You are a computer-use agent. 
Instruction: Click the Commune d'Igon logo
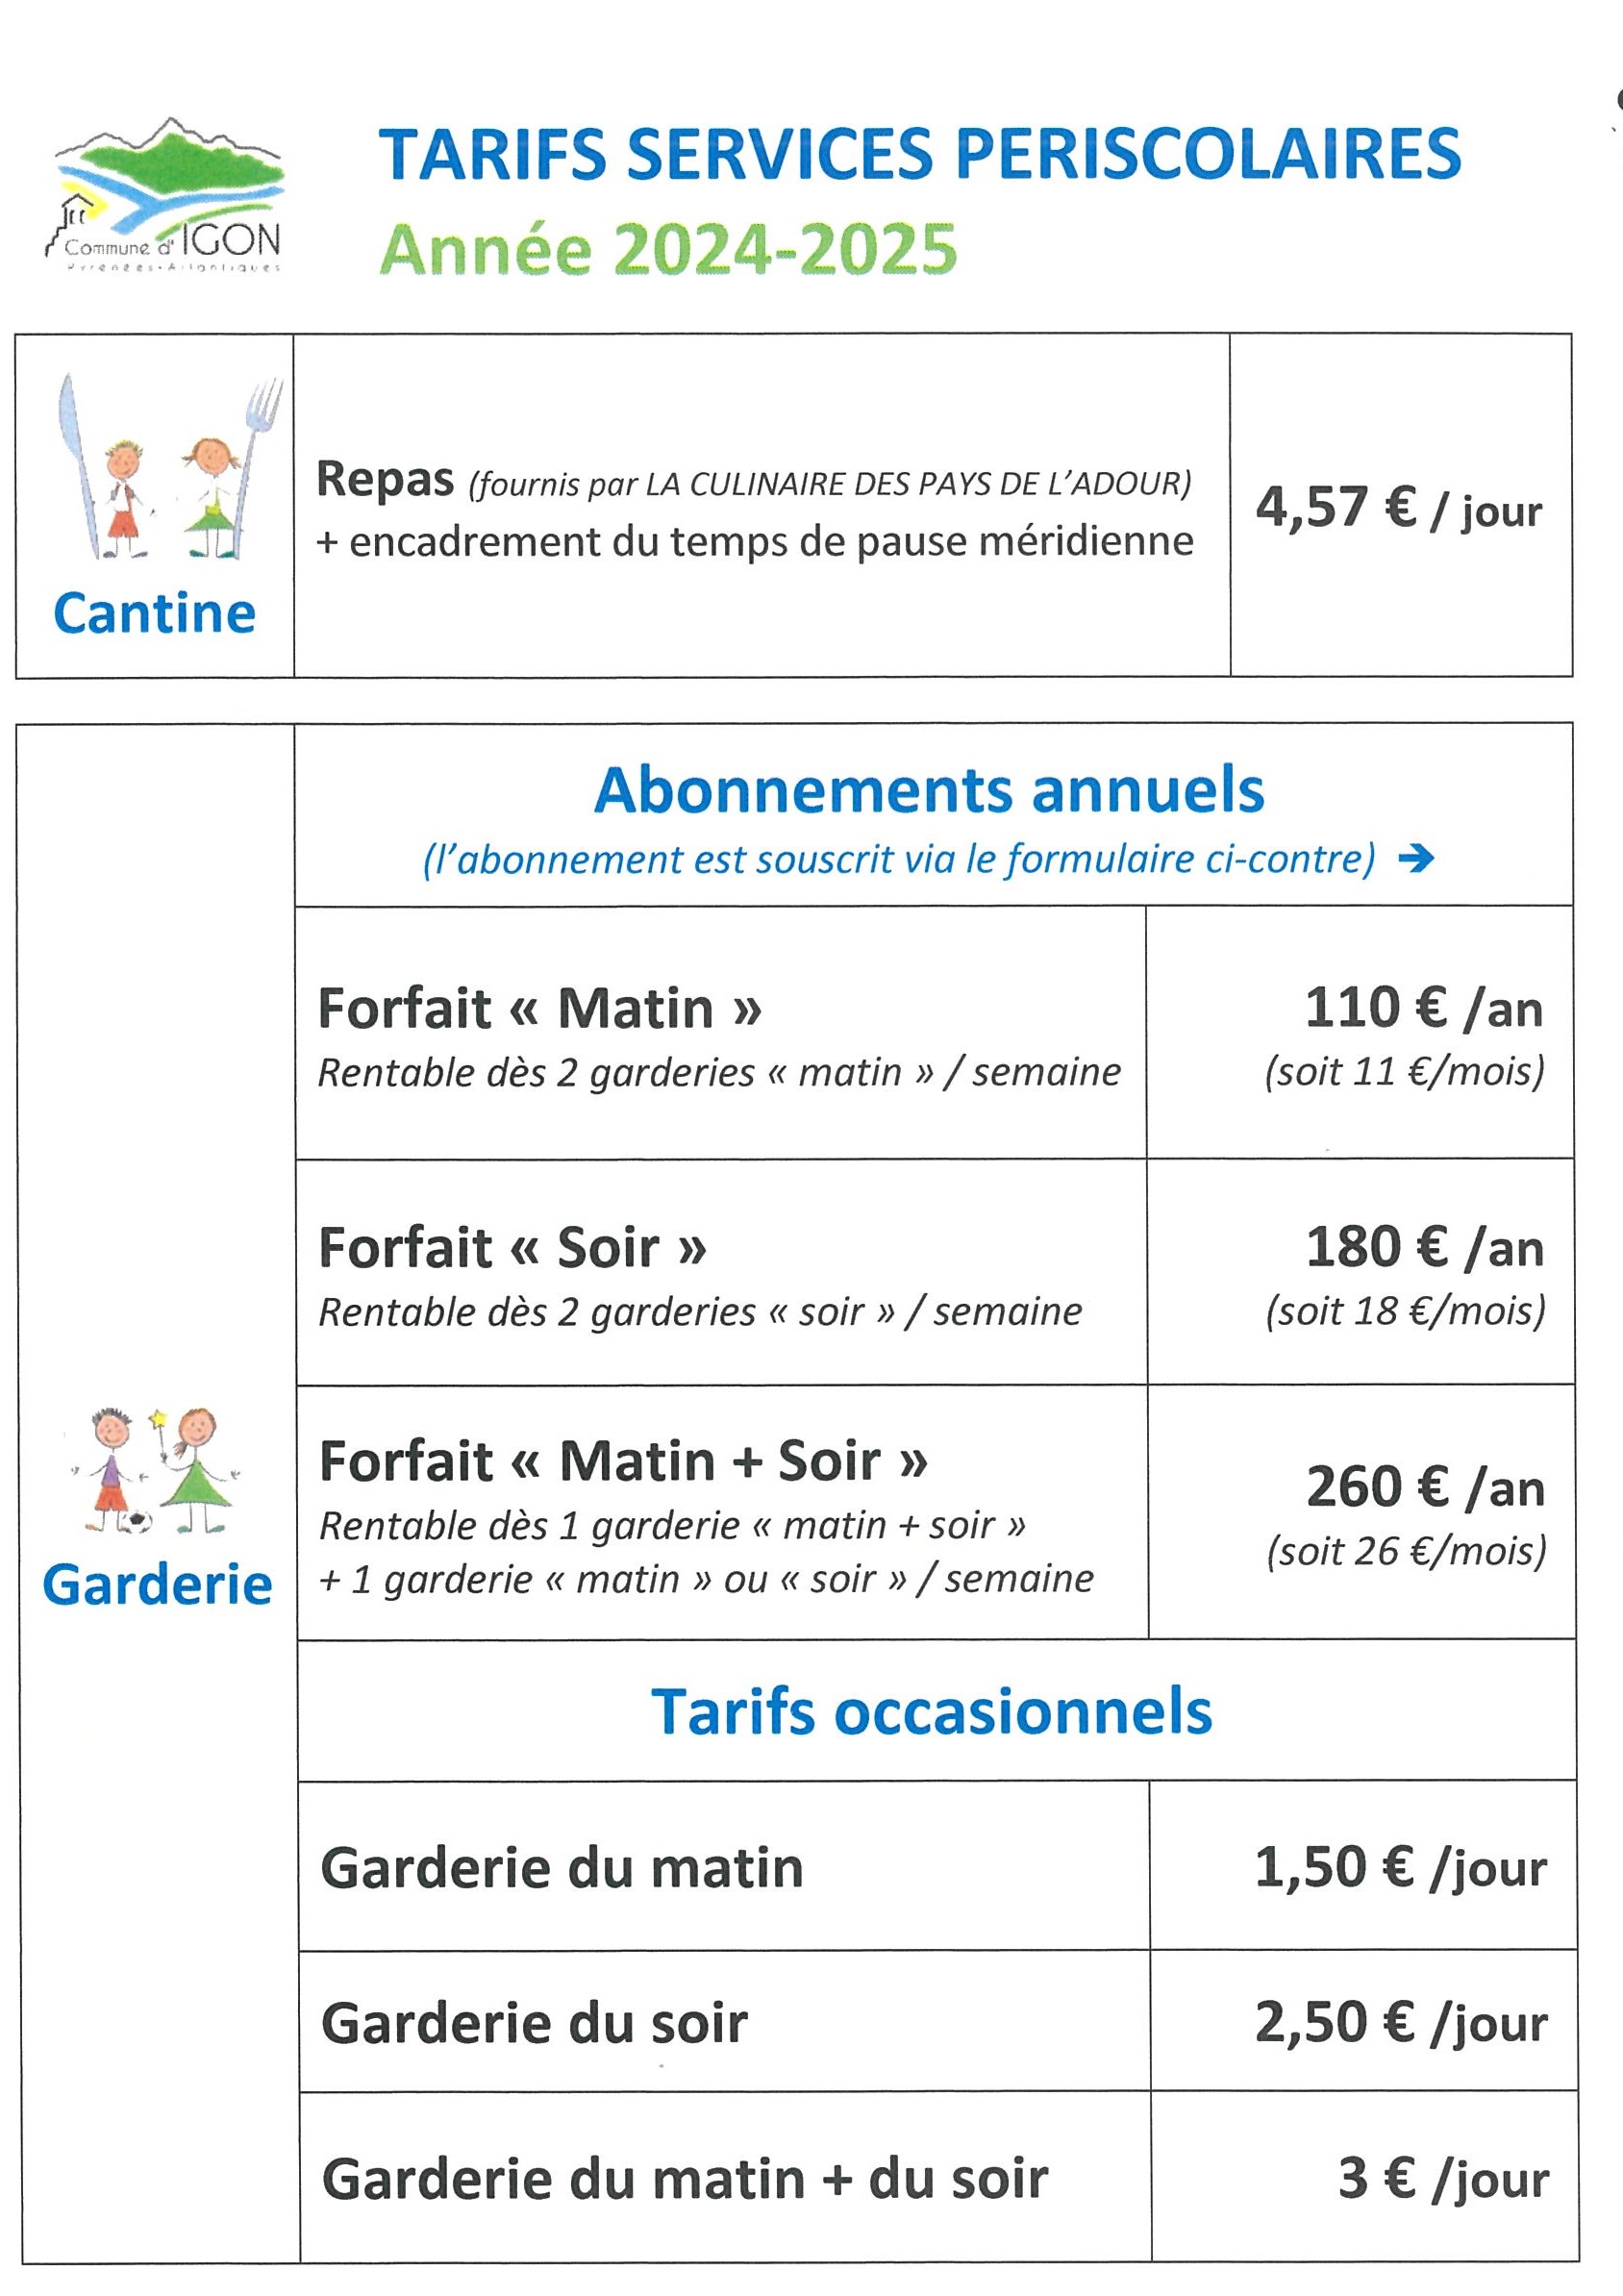[167, 196]
